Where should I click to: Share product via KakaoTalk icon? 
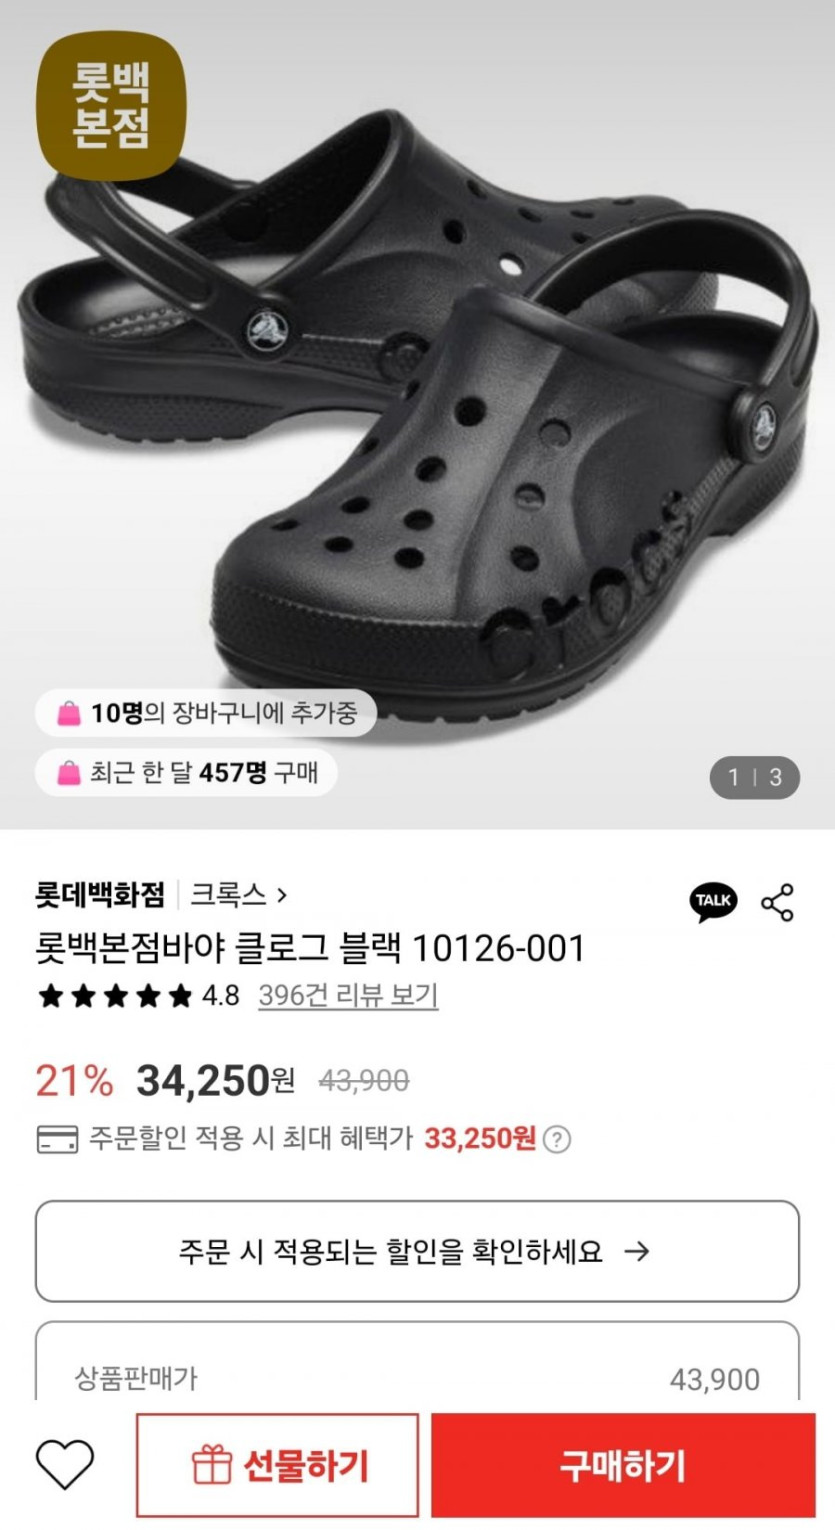pos(713,901)
